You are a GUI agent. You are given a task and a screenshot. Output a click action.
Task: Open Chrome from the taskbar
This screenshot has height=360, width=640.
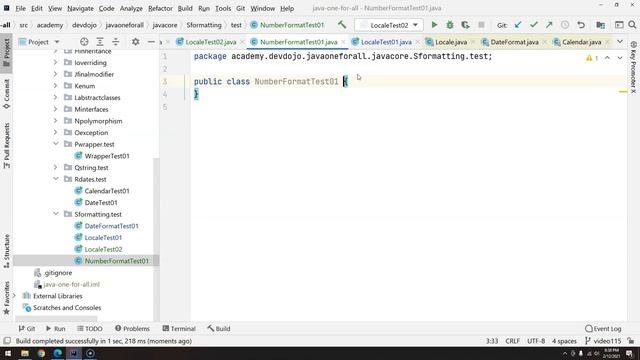tap(41, 353)
